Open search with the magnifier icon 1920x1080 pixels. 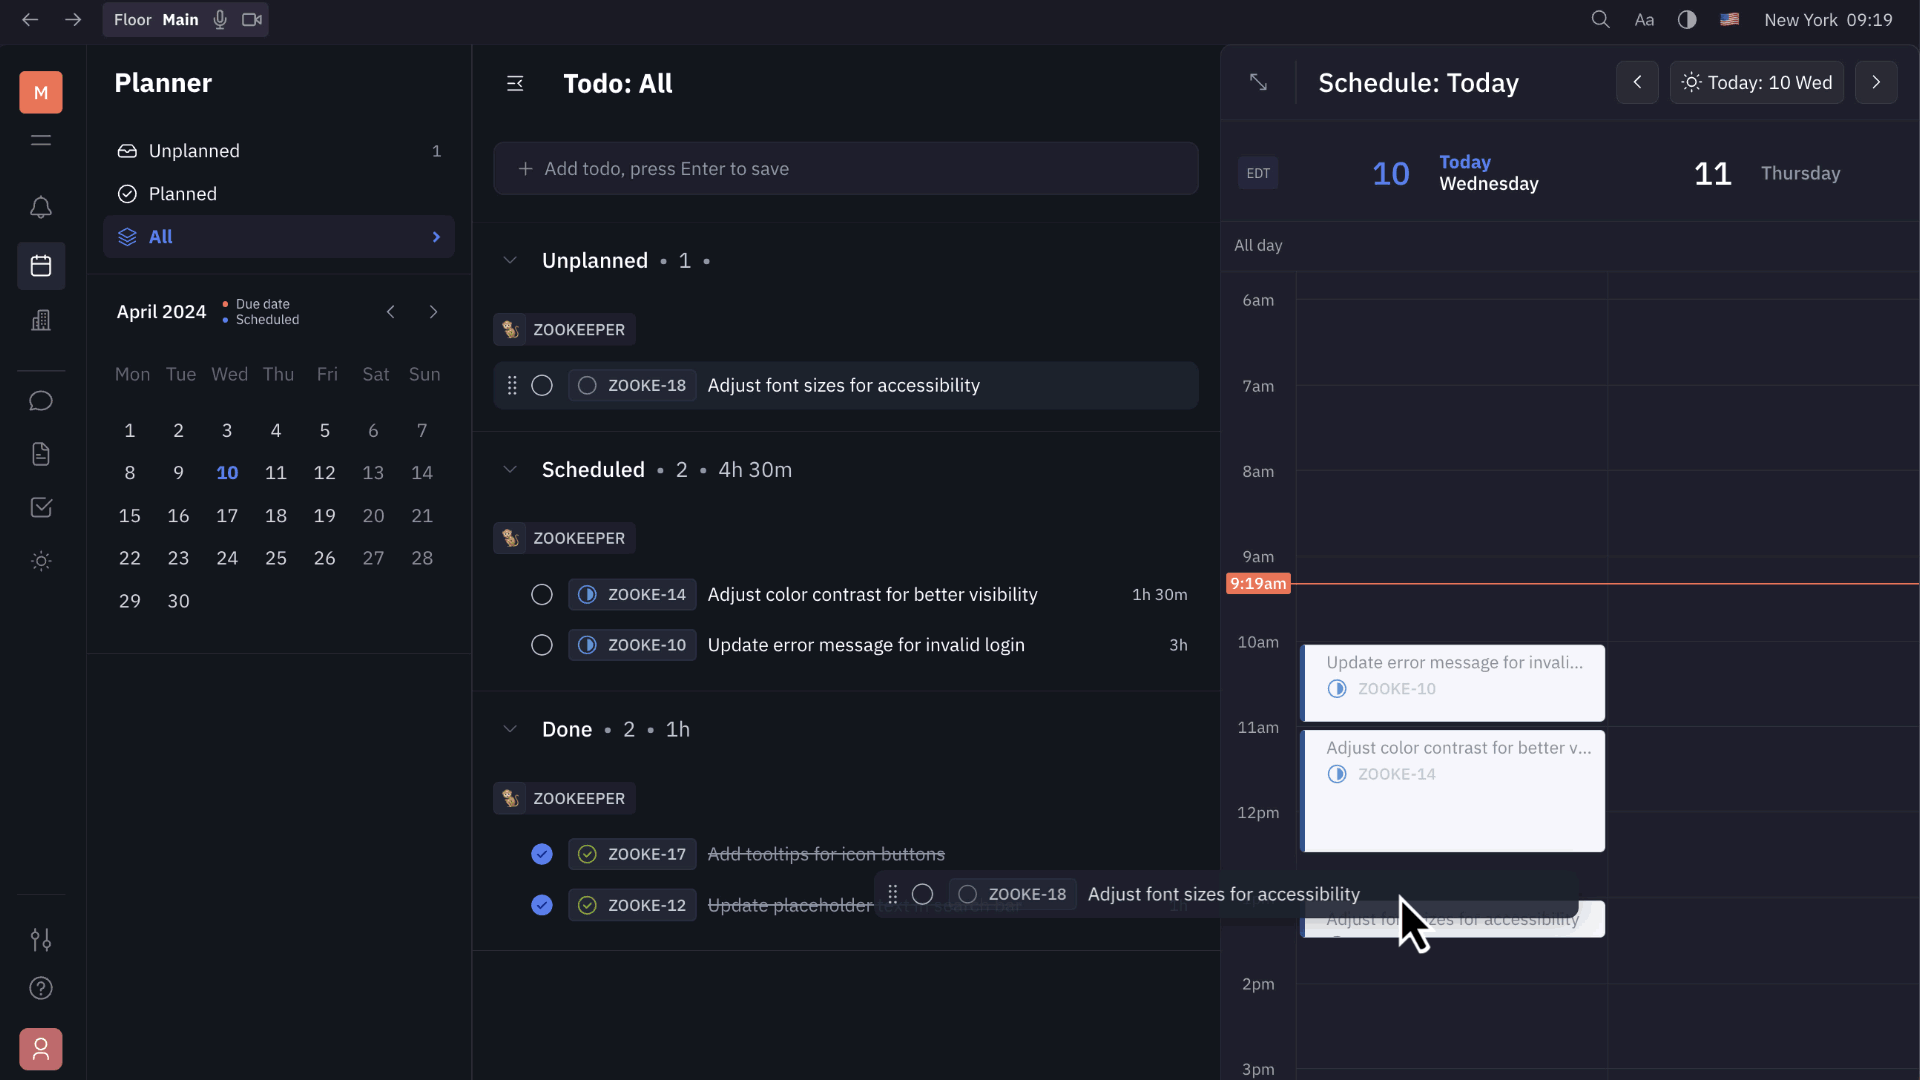[x=1601, y=19]
